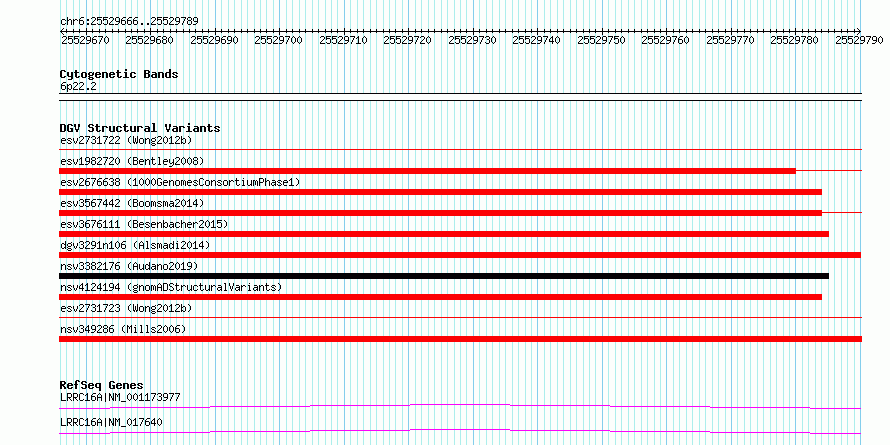Click ruler position 25529730
This screenshot has height=445, width=890.
(x=472, y=40)
